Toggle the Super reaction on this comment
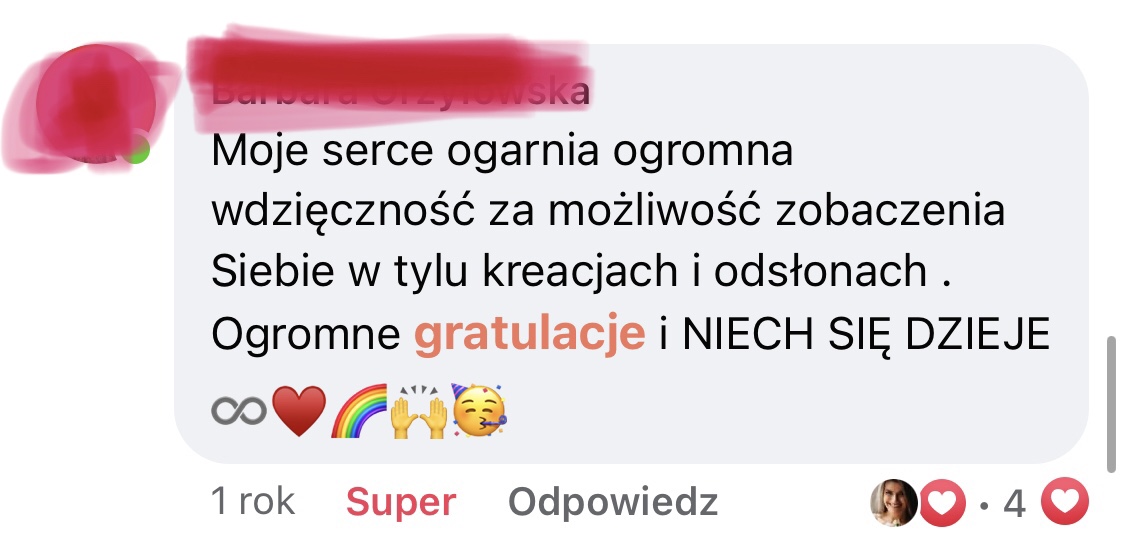Screen dimensions: 1124x541 coord(401,502)
